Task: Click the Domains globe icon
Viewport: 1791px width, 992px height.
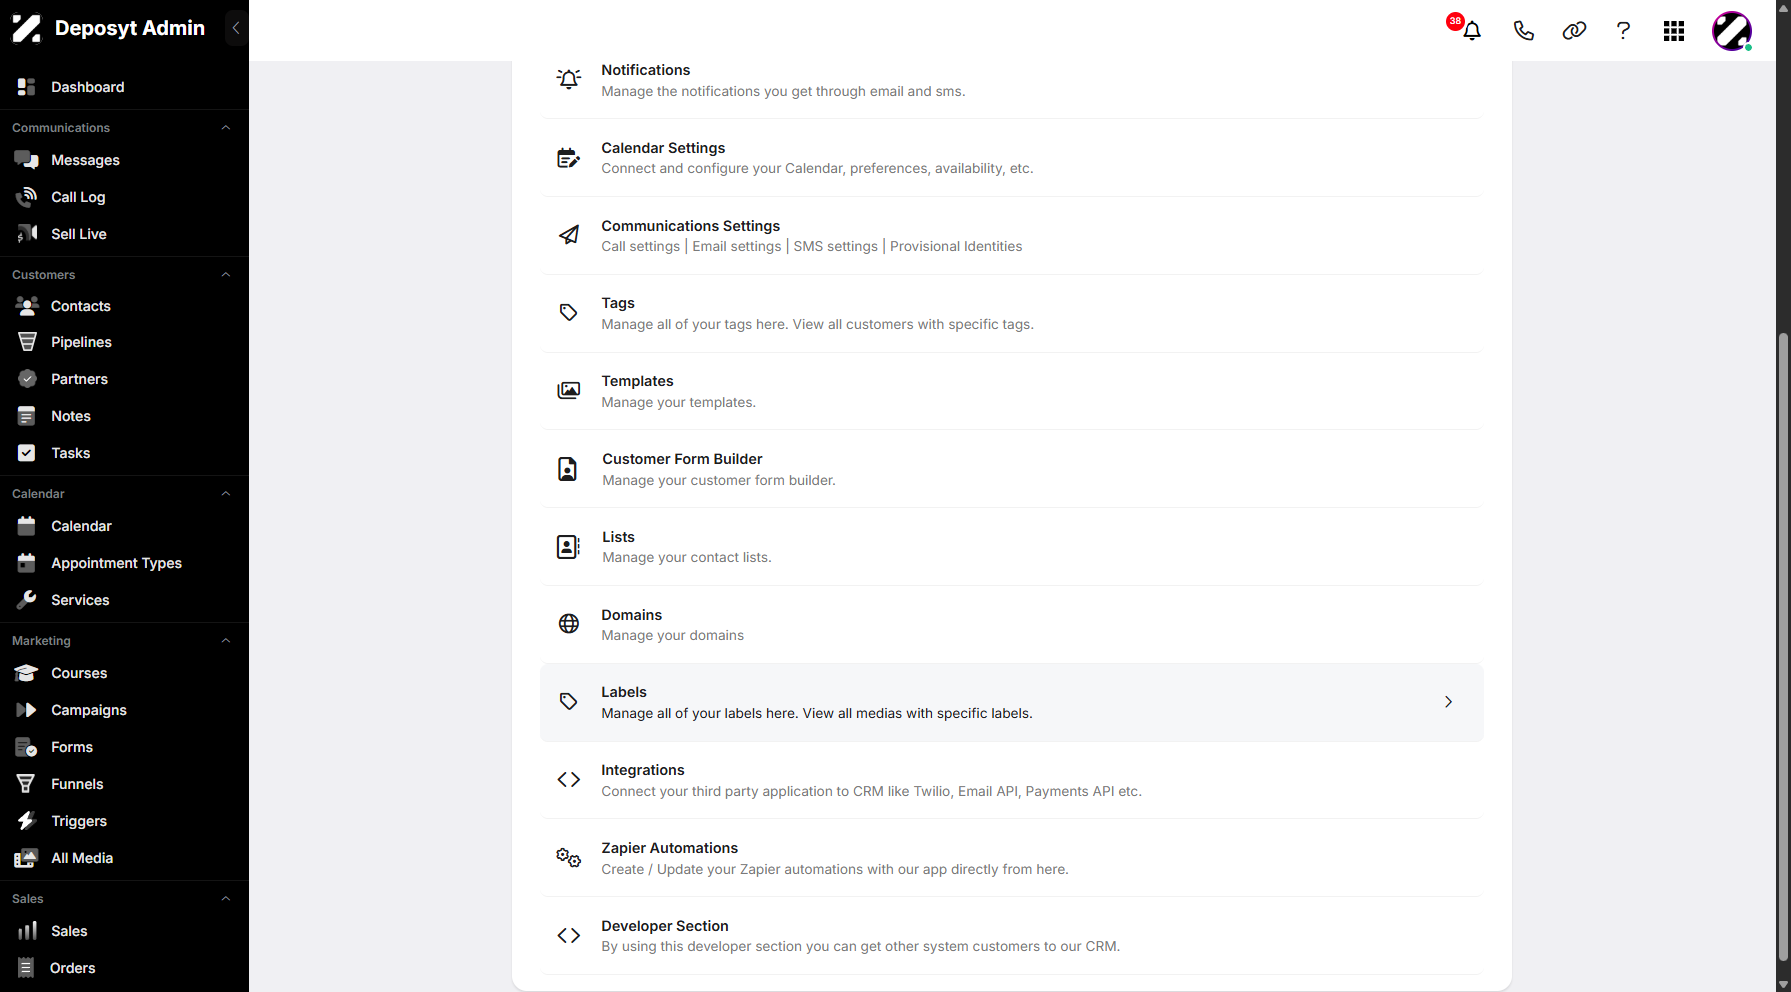Action: click(x=569, y=624)
